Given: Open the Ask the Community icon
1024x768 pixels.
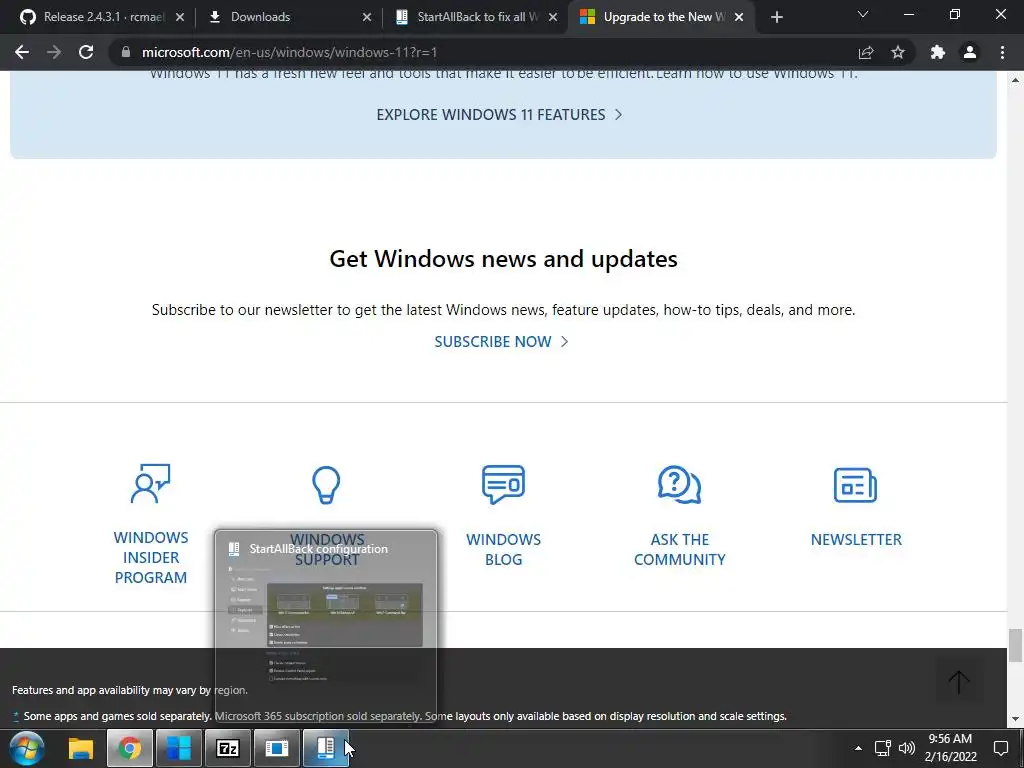Looking at the screenshot, I should pos(679,485).
